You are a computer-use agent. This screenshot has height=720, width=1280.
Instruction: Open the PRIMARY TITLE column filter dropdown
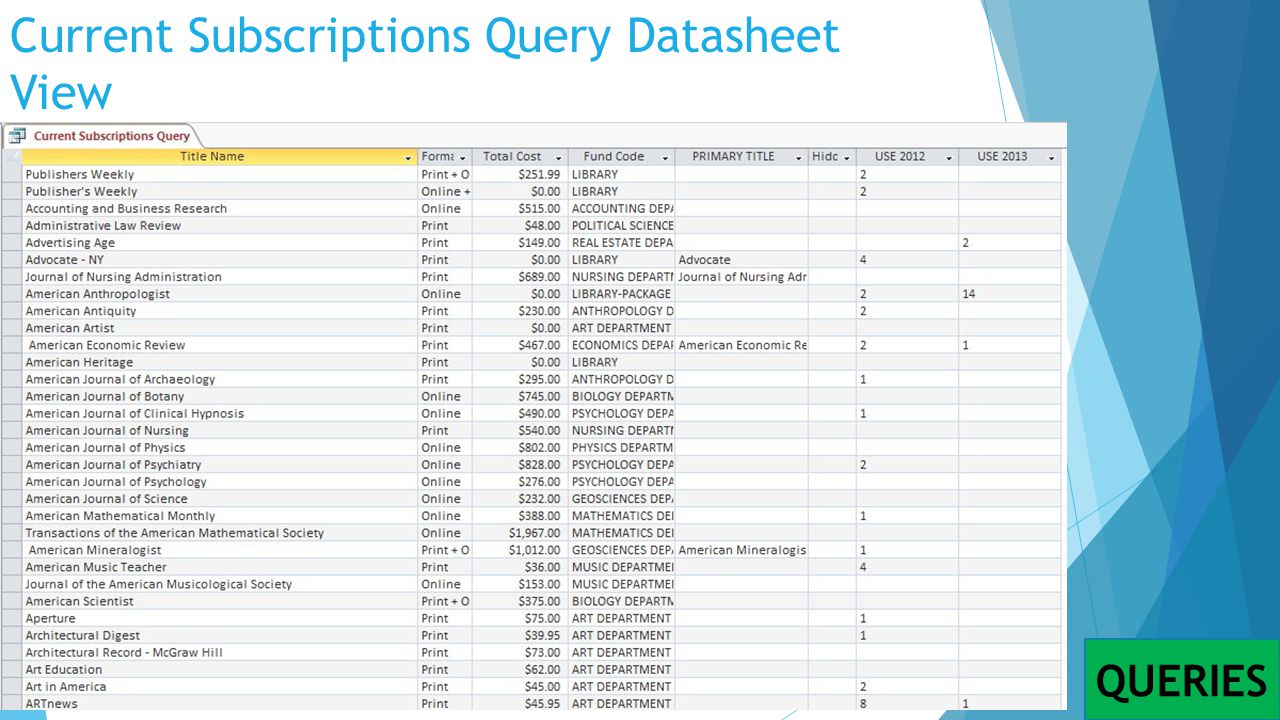798,158
